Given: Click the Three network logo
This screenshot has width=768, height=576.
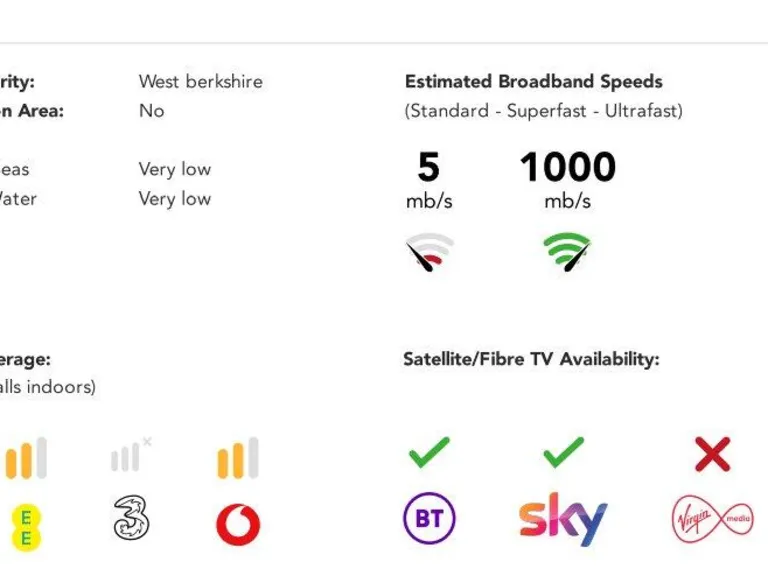Looking at the screenshot, I should 131,519.
